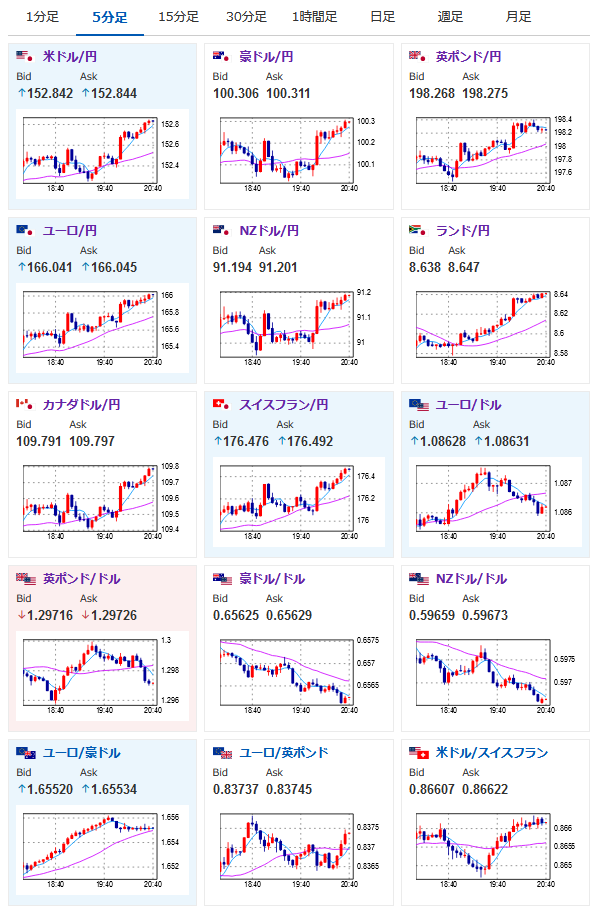Click the USD/CHF flag icon beside 米ドル/スイスフラン
597x910 pixels.
click(x=418, y=753)
